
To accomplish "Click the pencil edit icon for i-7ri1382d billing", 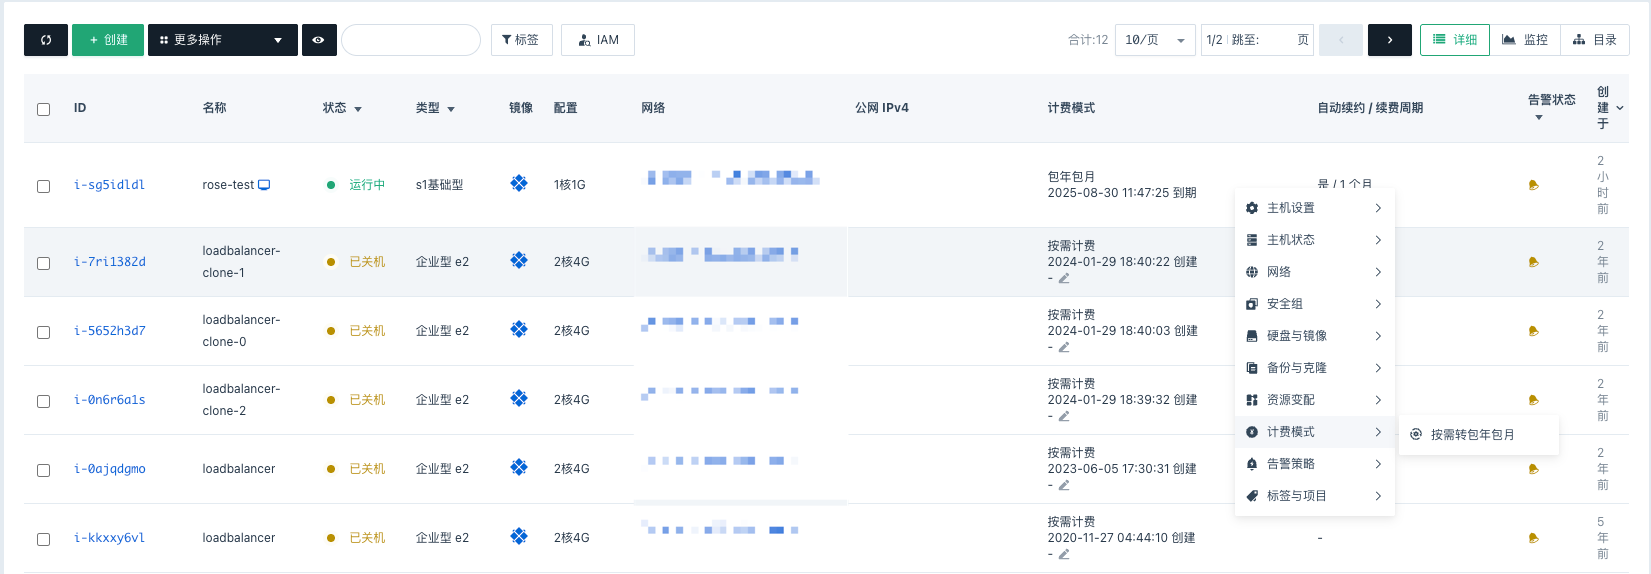I will click(x=1064, y=278).
